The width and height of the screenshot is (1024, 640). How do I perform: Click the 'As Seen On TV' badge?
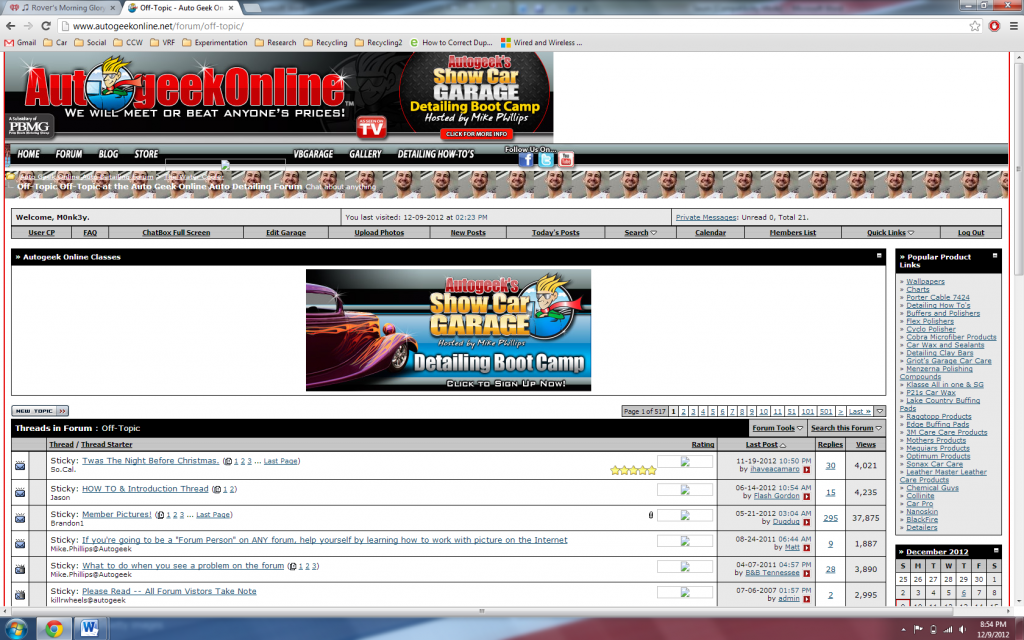pos(371,127)
